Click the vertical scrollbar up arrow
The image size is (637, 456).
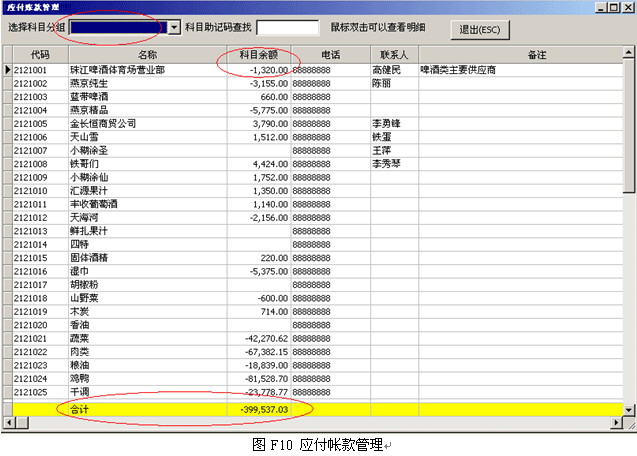click(x=629, y=55)
